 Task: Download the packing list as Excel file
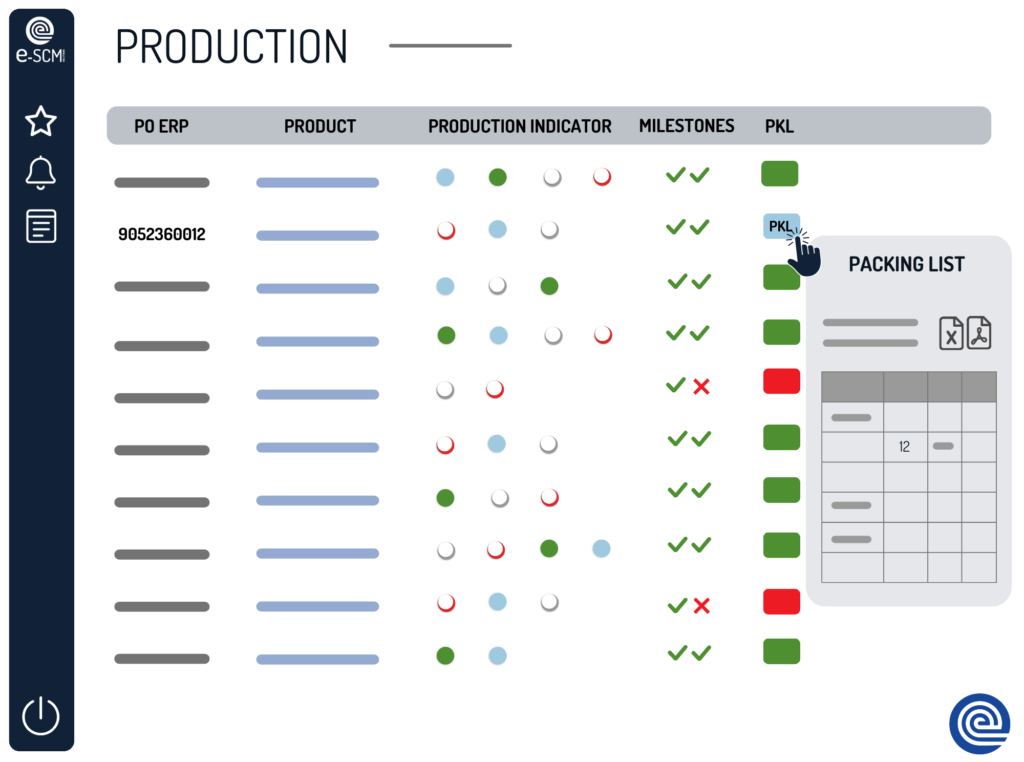point(951,333)
